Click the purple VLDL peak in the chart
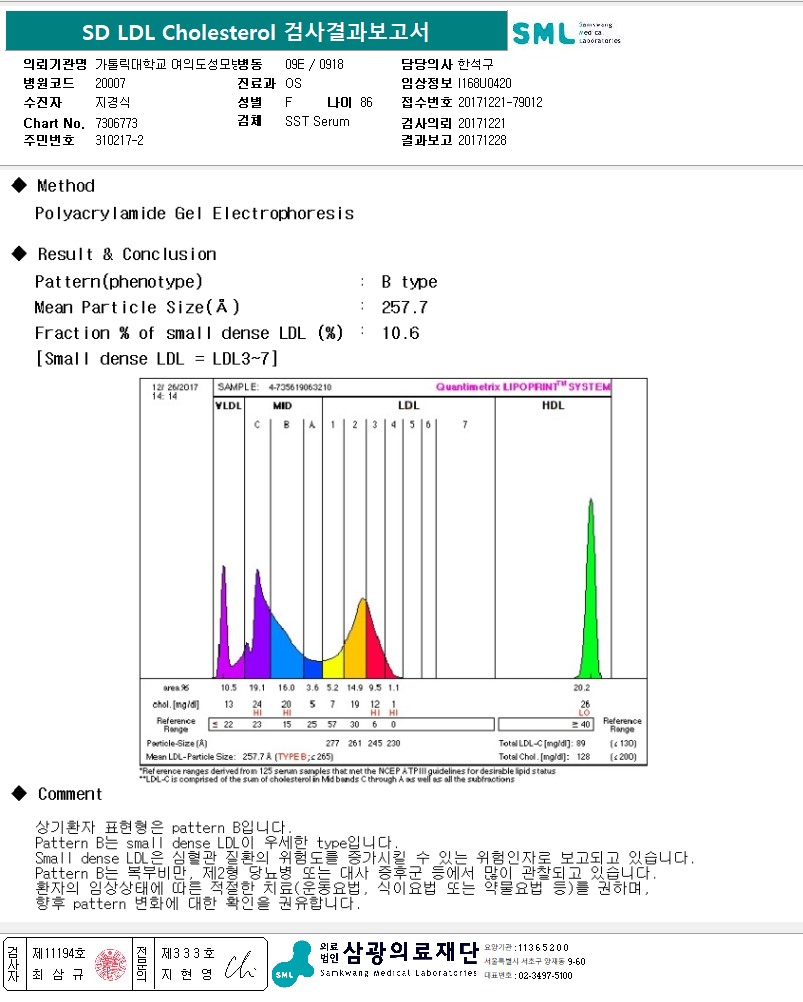This screenshot has height=1002, width=803. point(224,622)
